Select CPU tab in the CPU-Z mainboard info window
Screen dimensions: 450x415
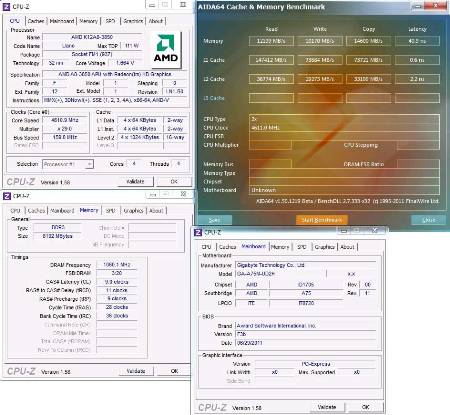tap(206, 247)
